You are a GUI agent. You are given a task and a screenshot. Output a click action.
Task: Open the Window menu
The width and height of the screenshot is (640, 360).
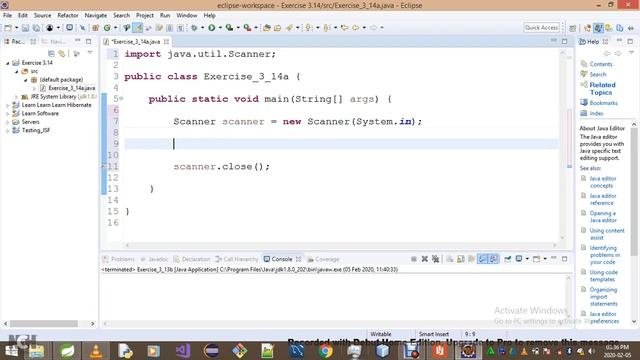tap(187, 15)
